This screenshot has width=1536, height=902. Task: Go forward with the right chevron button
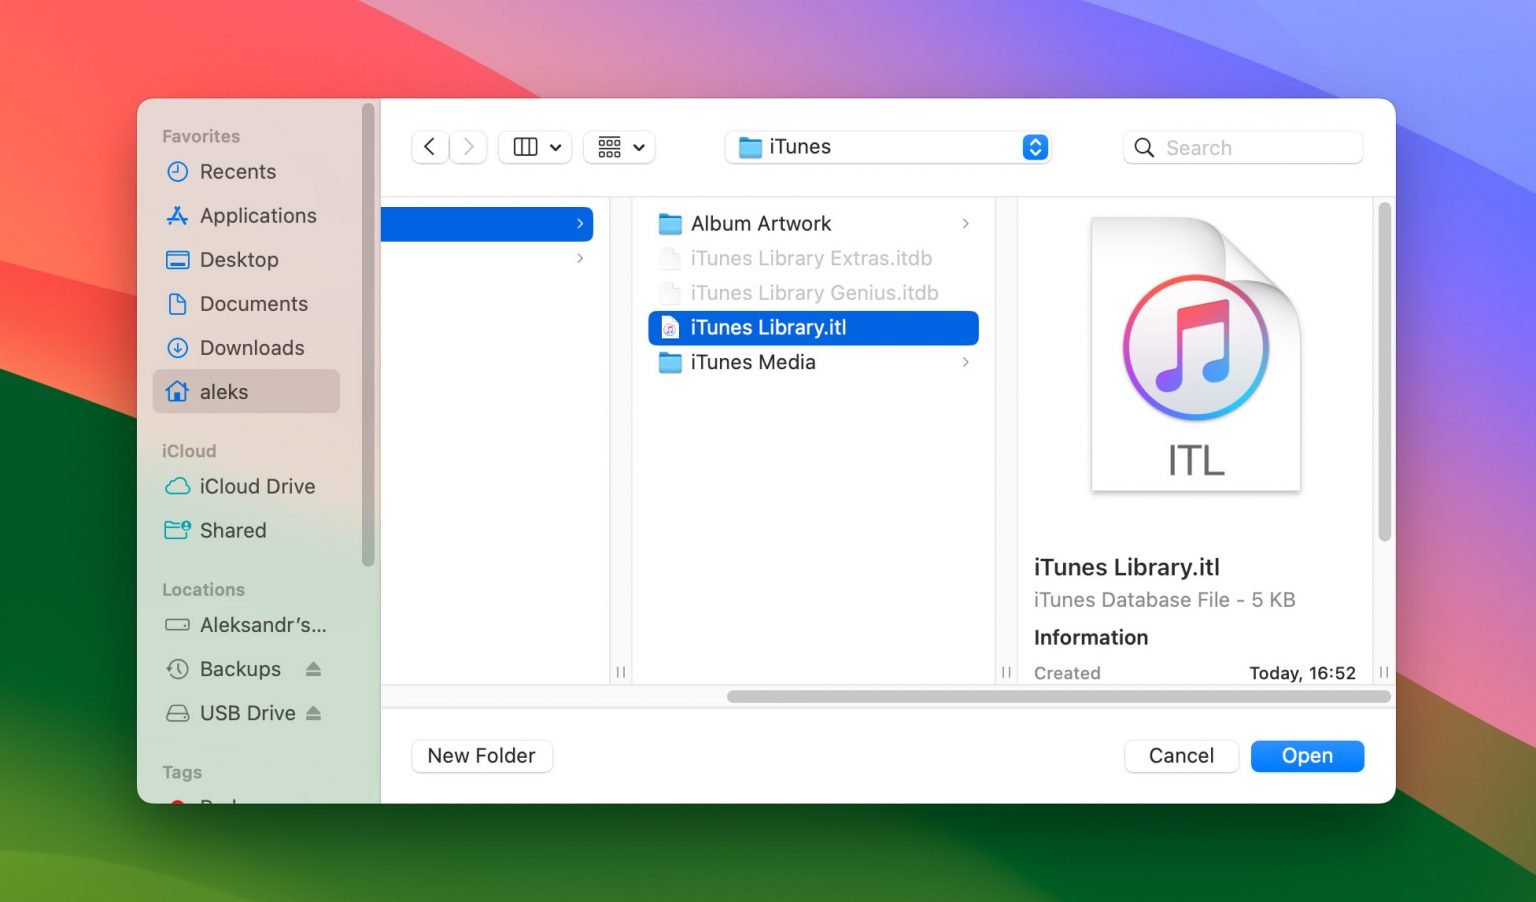coord(468,147)
